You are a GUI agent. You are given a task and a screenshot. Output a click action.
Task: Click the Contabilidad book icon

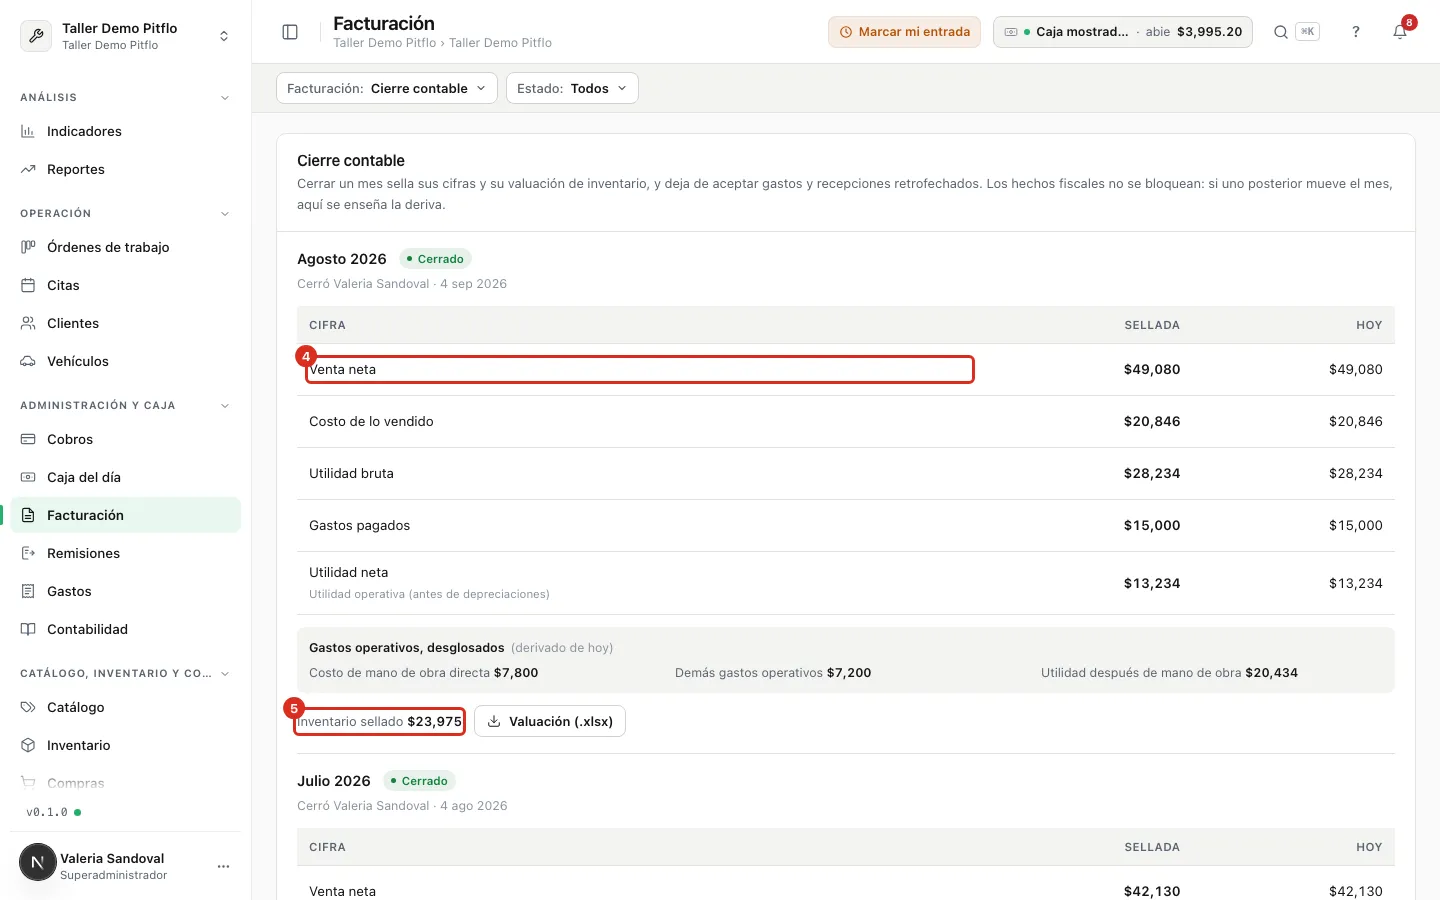point(28,629)
